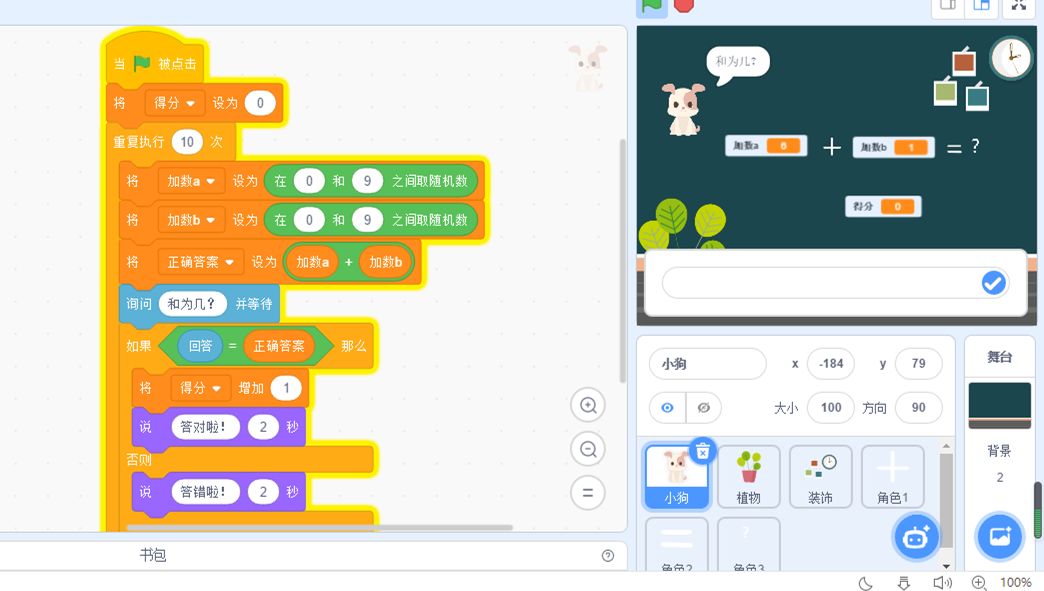This screenshot has height=591, width=1044.
Task: Click the 答错啦! text field
Action: [x=205, y=492]
